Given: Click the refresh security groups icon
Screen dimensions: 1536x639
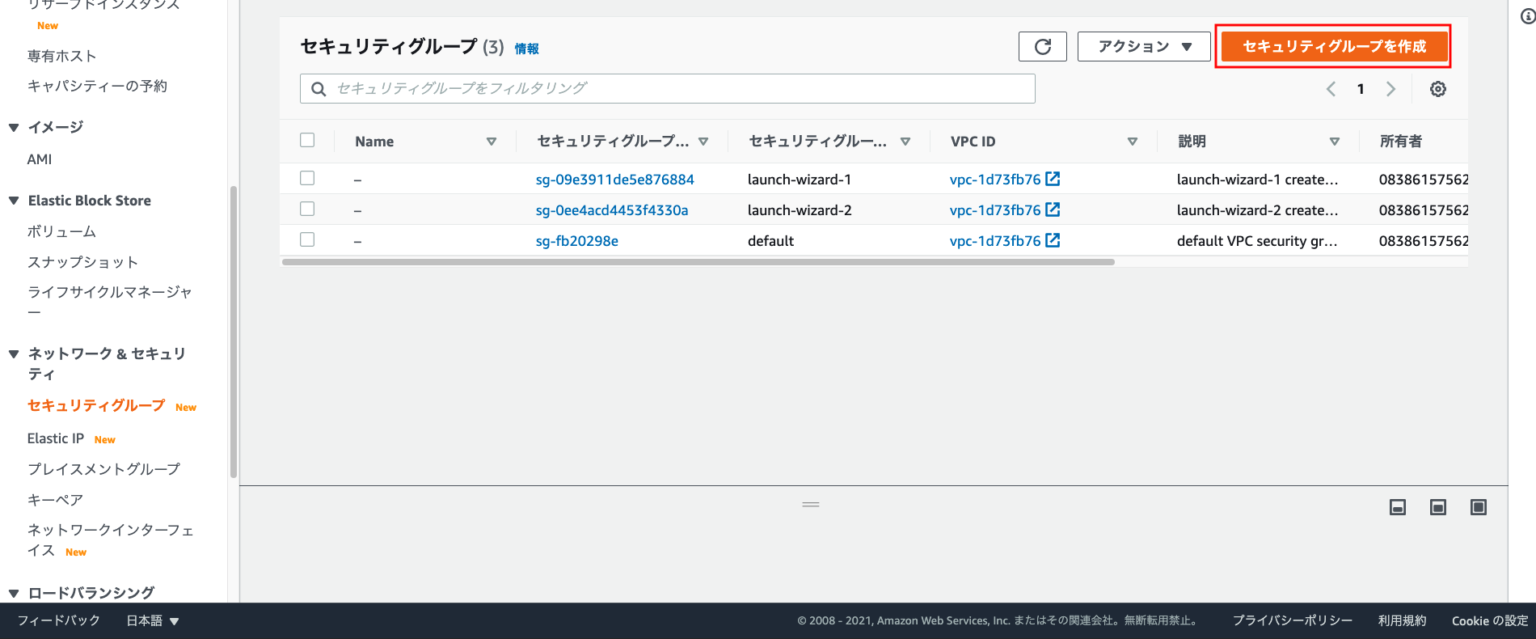Looking at the screenshot, I should 1043,46.
